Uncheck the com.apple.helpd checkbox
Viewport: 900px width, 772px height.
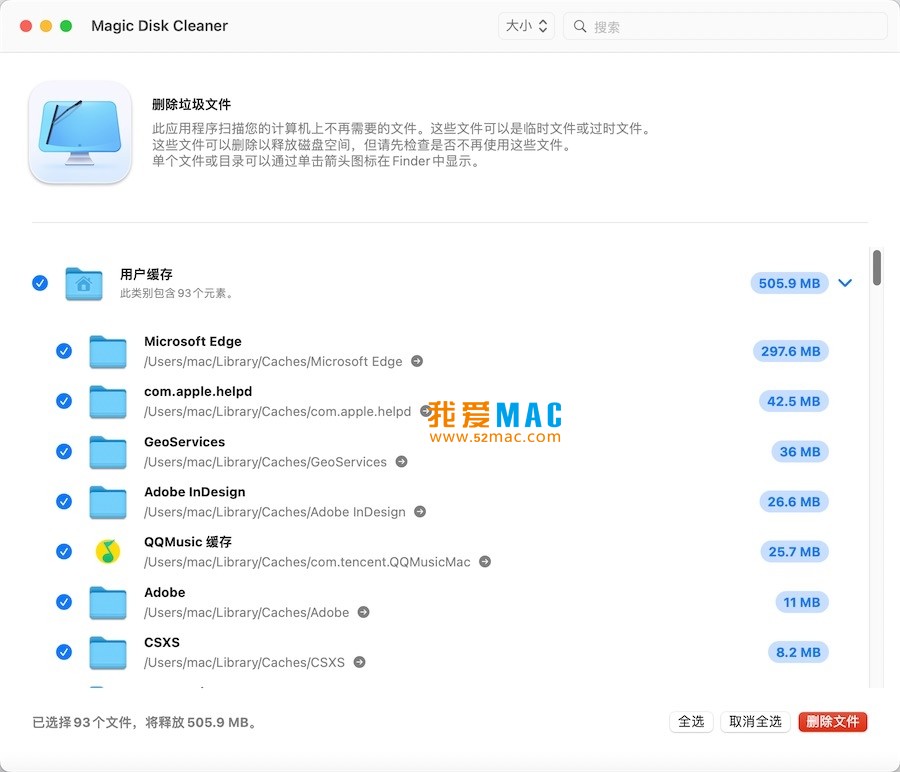click(x=64, y=401)
